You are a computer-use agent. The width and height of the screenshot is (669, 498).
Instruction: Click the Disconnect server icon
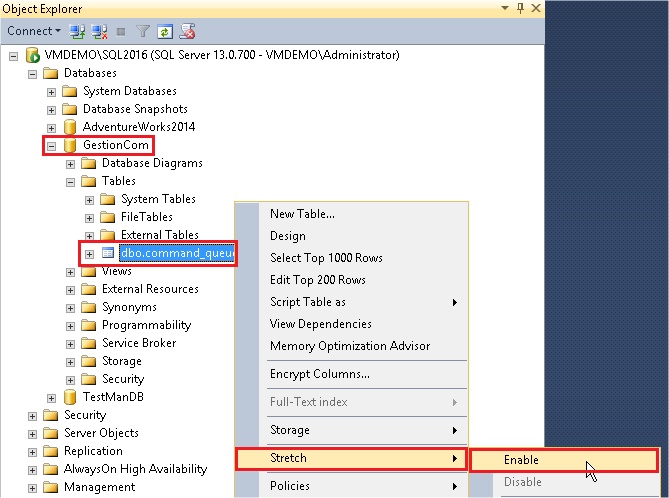pyautogui.click(x=99, y=32)
